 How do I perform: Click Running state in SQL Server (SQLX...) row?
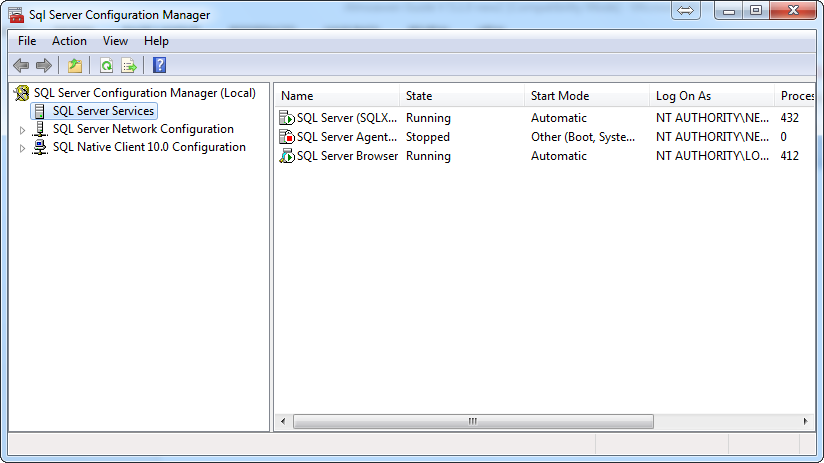coord(428,118)
